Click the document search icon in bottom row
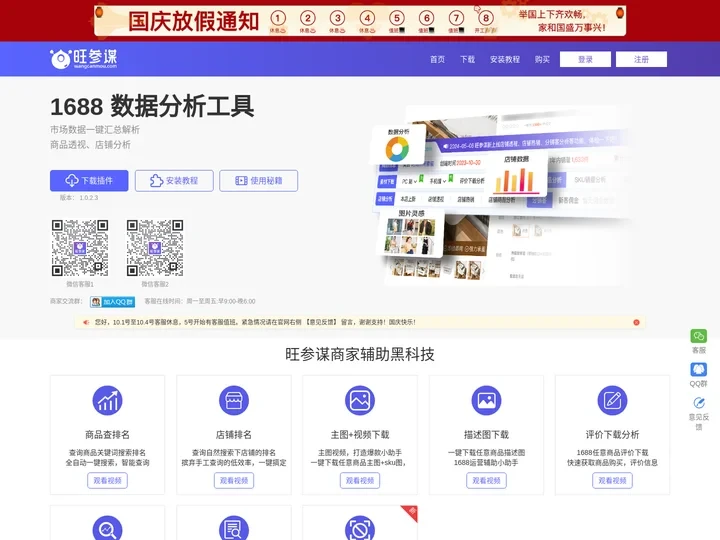Image resolution: width=720 pixels, height=540 pixels. (234, 529)
